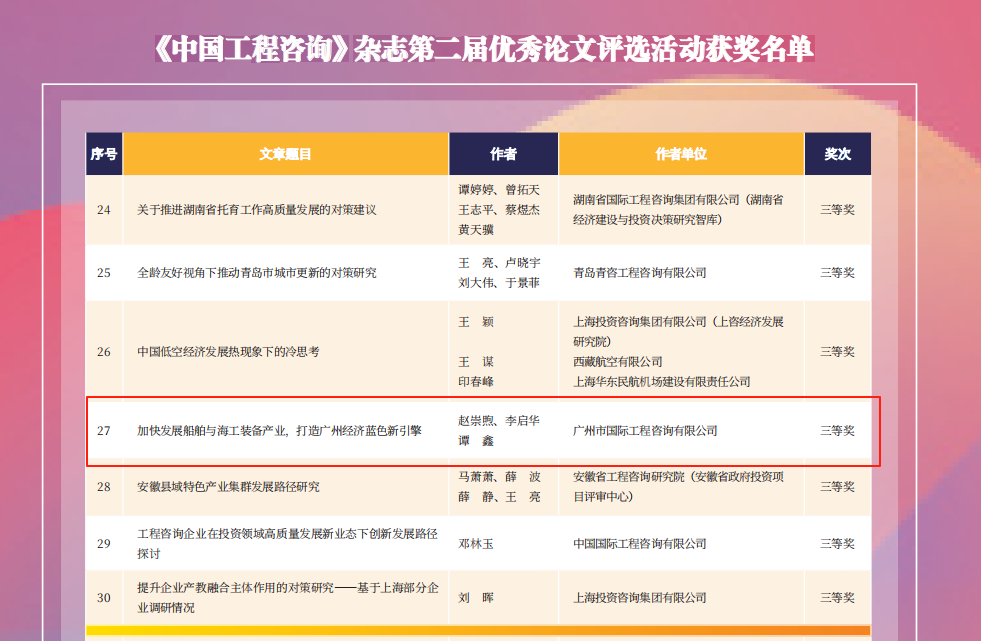Click organization 广州市国际工程咨询有限公司
The image size is (981, 641).
point(645,431)
